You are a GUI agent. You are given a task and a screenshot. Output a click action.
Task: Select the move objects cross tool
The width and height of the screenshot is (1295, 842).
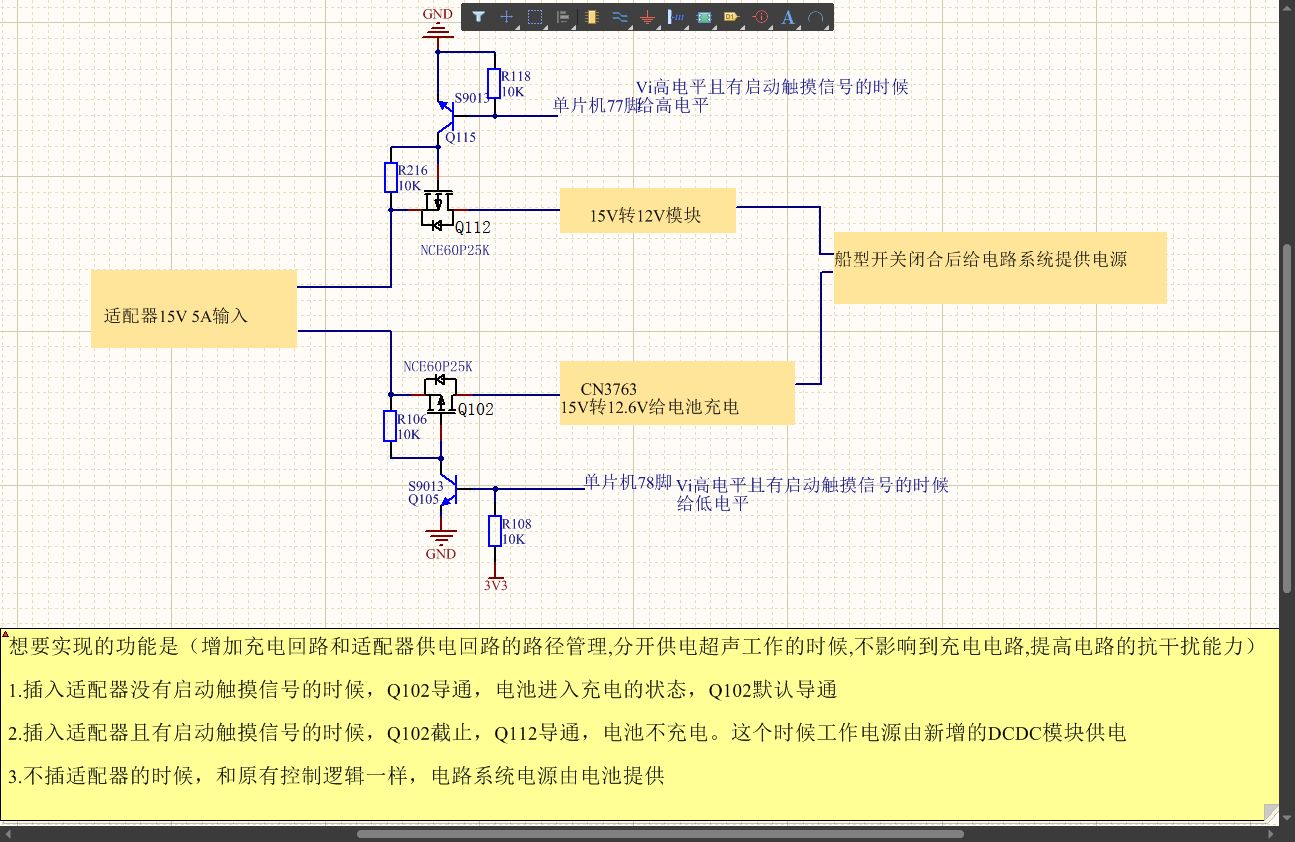tap(507, 17)
